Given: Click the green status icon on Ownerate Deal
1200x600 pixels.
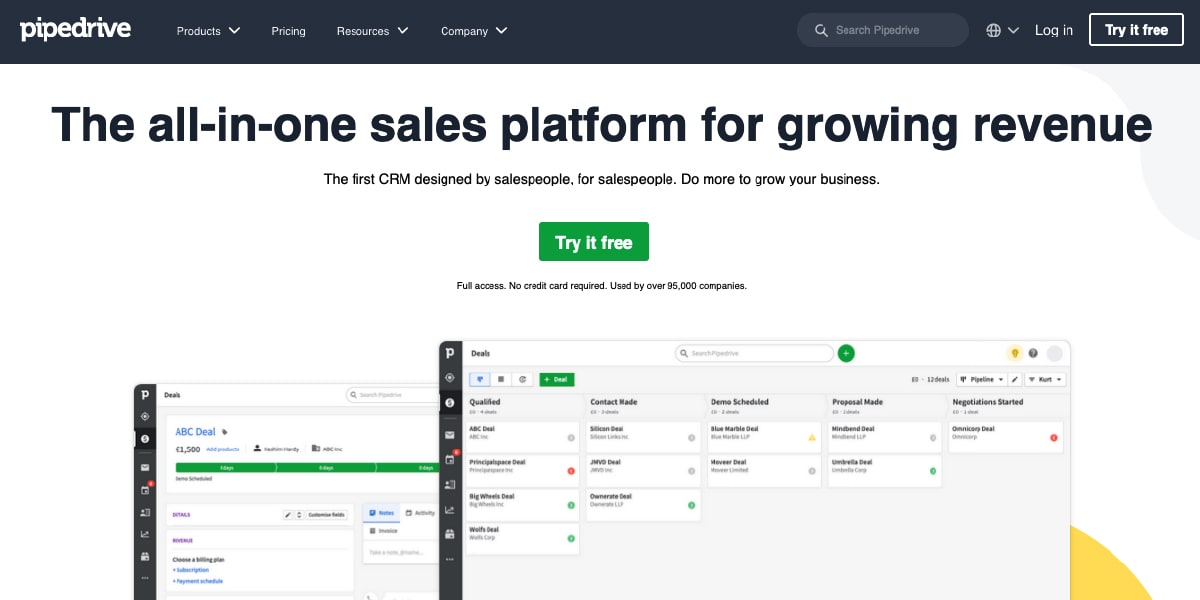Looking at the screenshot, I should click(691, 505).
